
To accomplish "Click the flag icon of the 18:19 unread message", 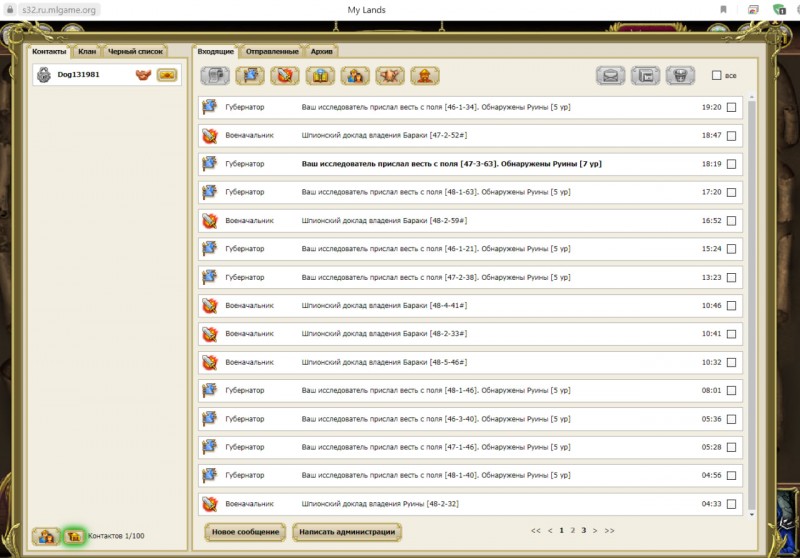I will [209, 164].
